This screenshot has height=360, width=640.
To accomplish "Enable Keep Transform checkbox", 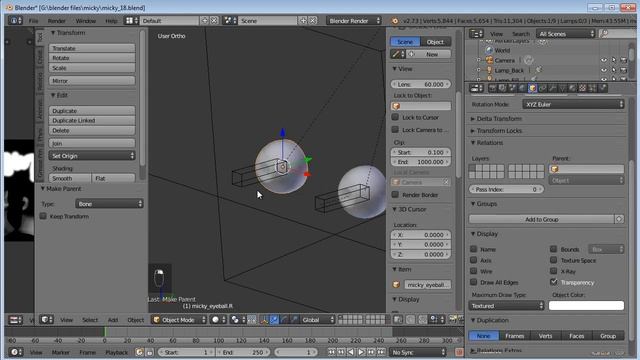I will pyautogui.click(x=43, y=216).
